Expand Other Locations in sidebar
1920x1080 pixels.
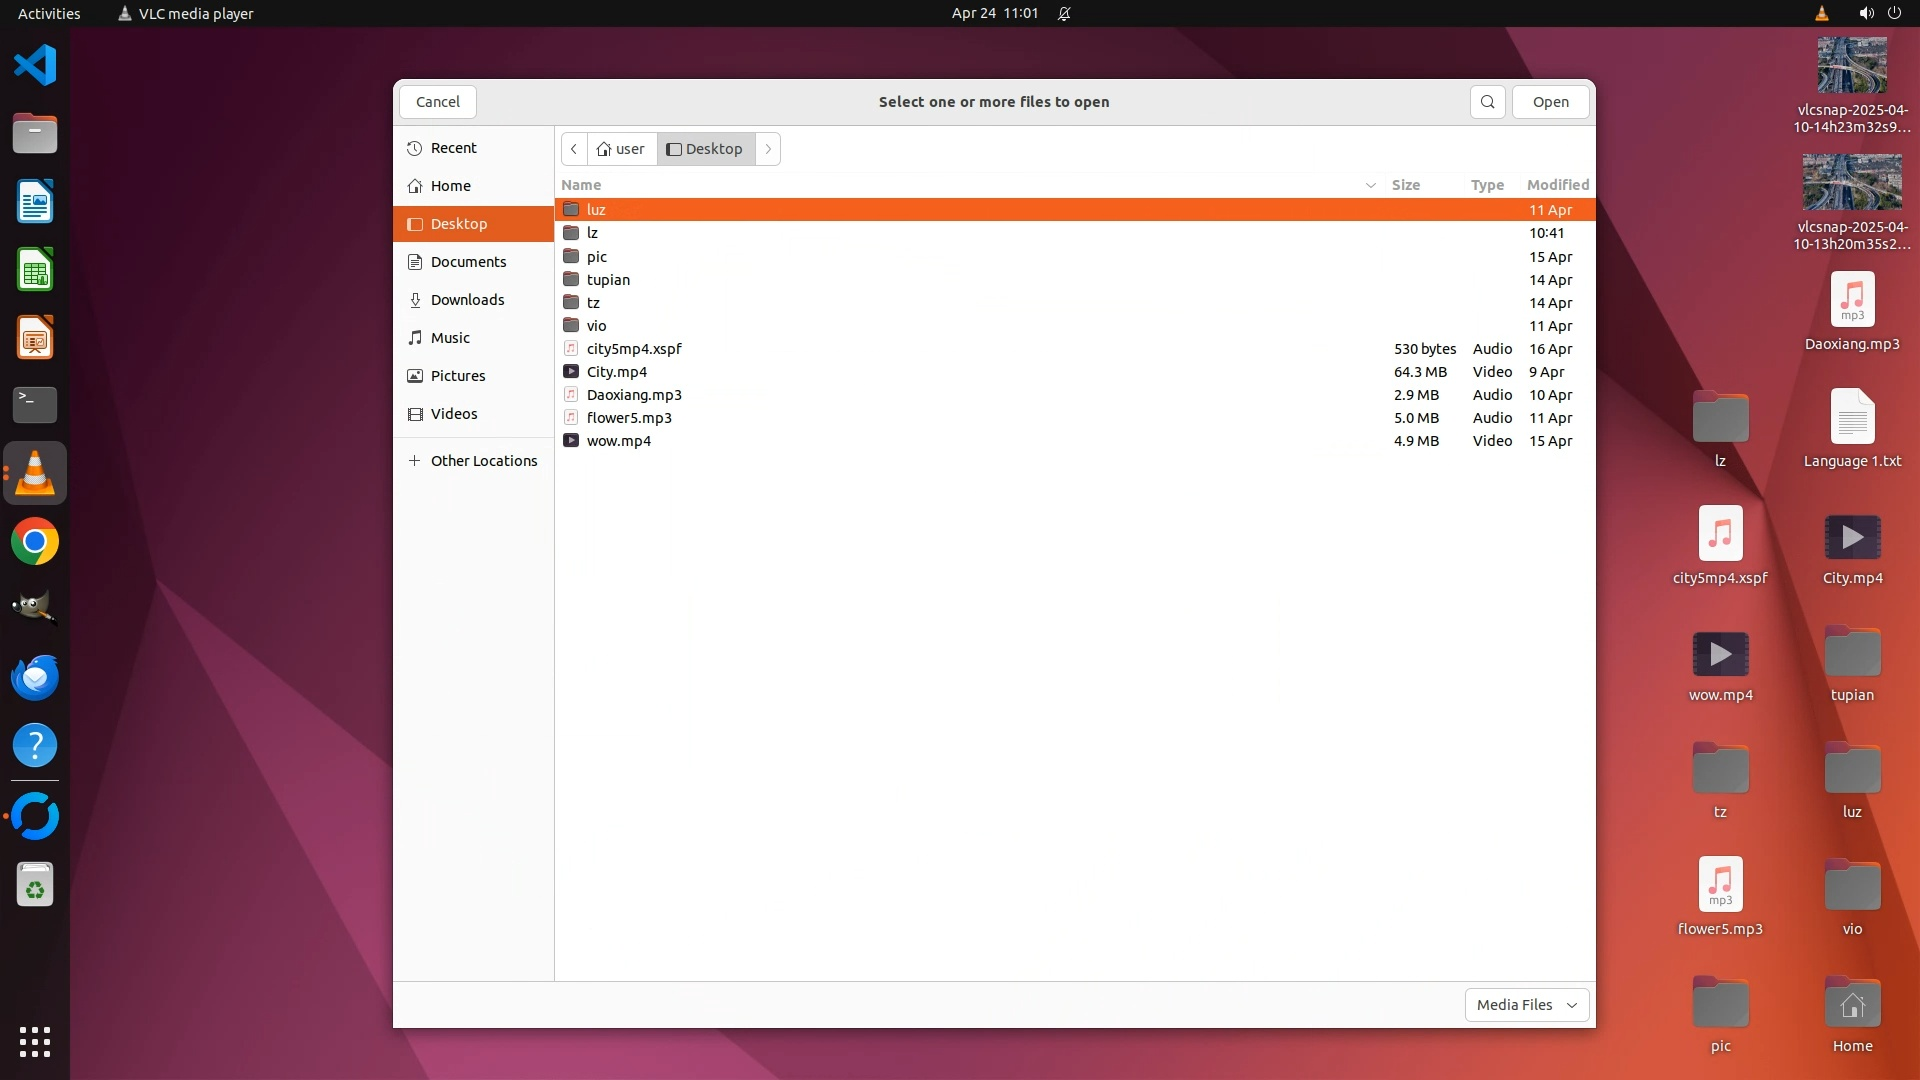(483, 461)
